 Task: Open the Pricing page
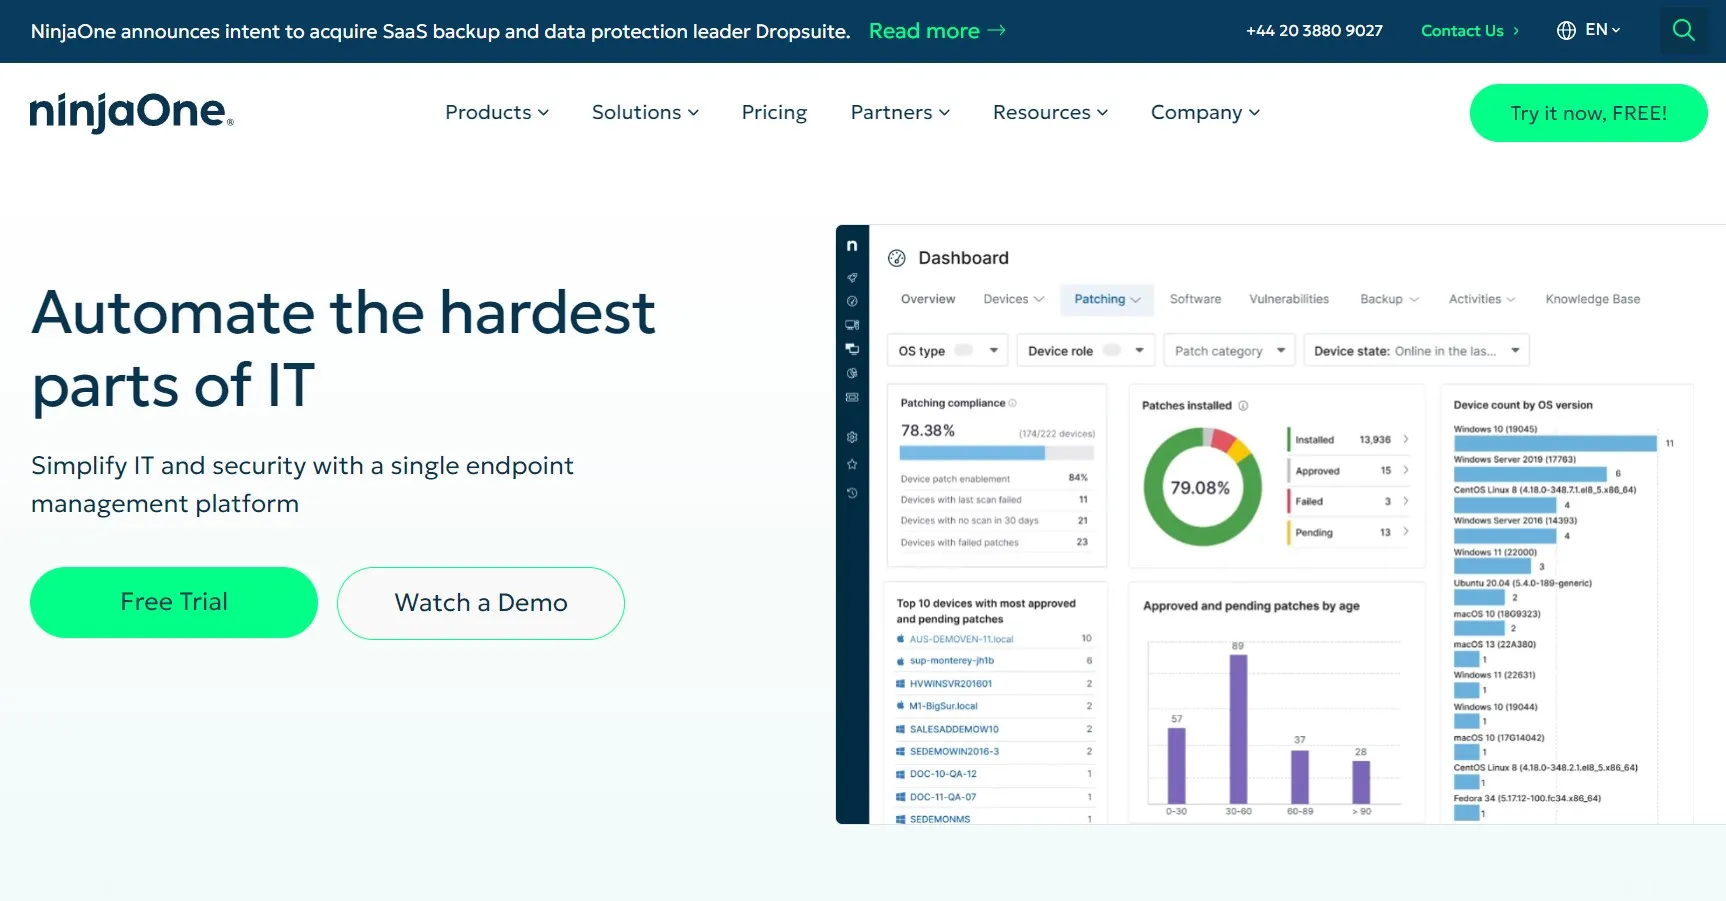click(x=774, y=112)
